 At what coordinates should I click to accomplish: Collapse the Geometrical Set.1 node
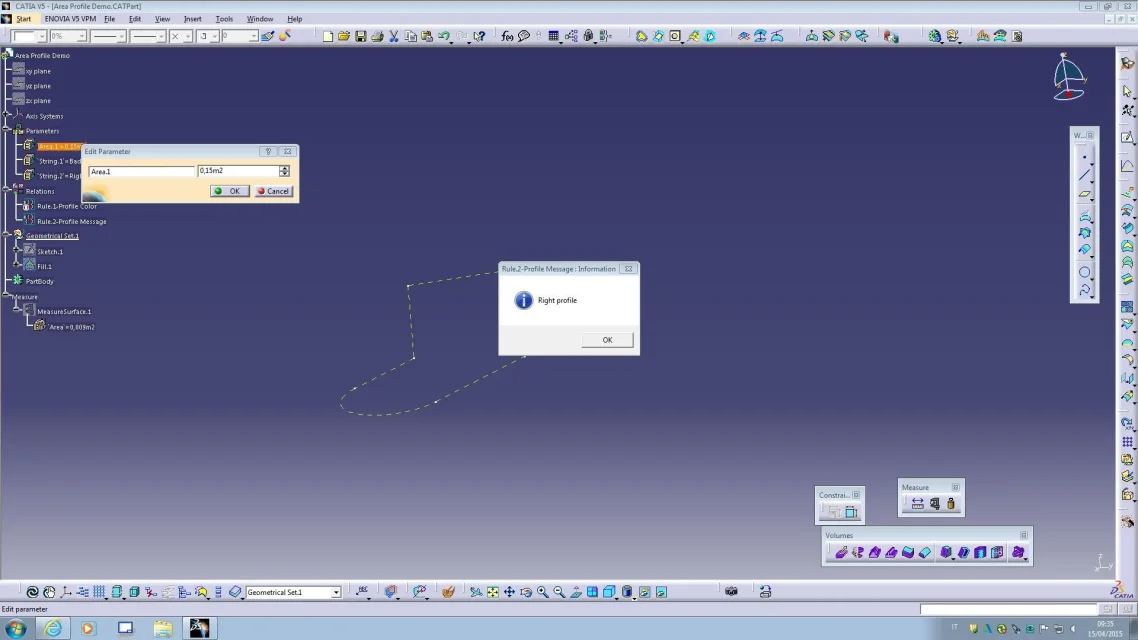click(x=7, y=236)
